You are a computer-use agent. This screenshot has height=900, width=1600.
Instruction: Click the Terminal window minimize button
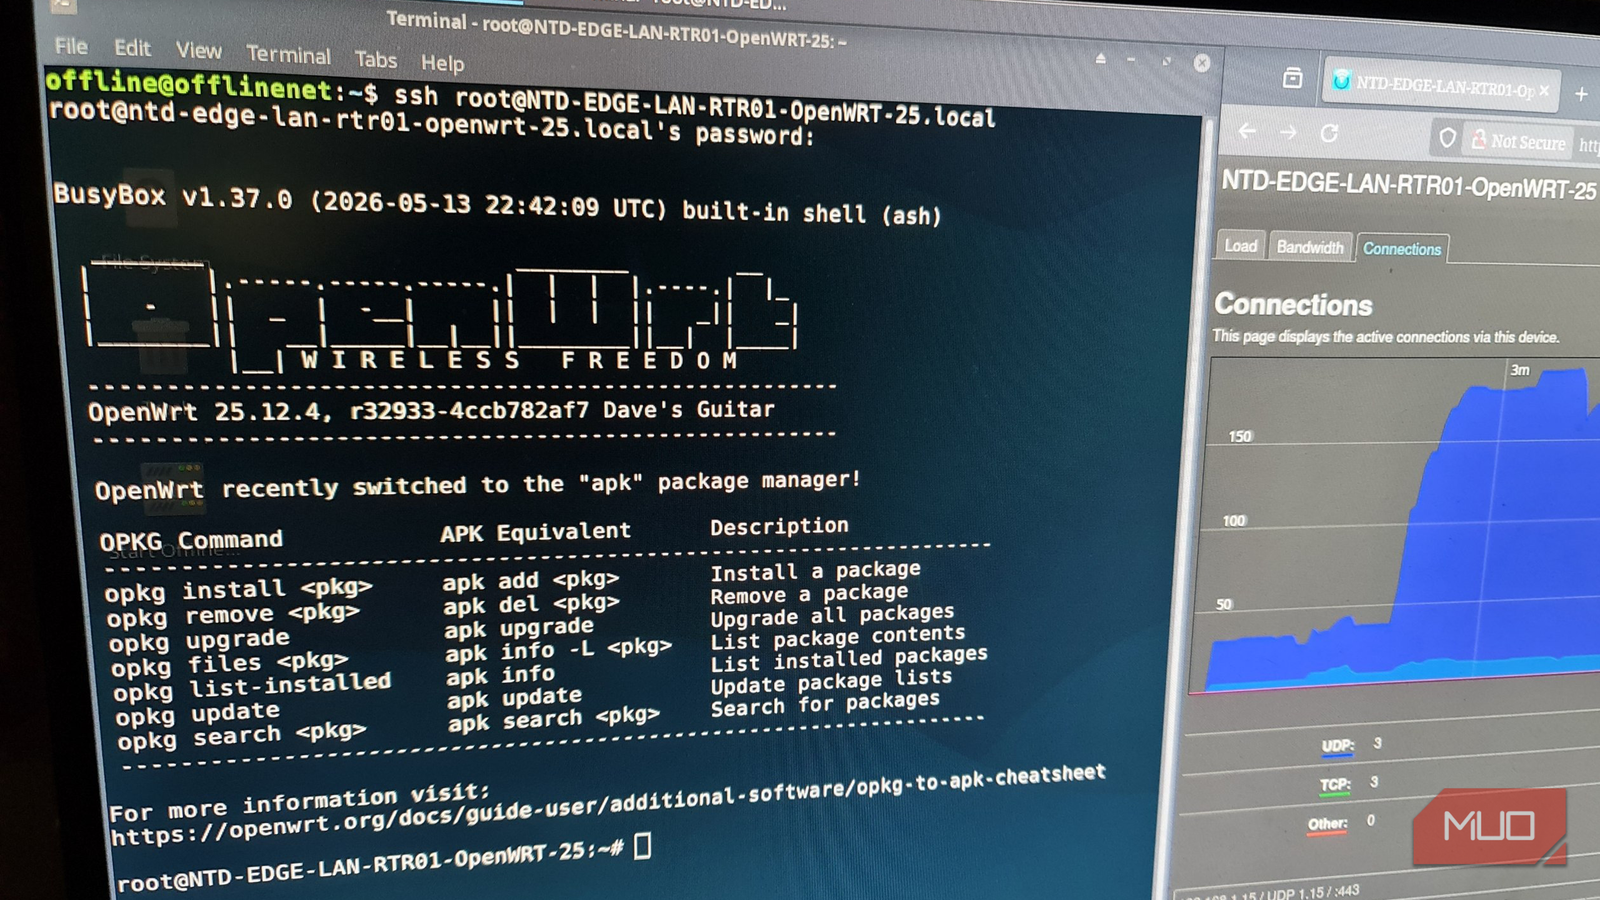click(x=1131, y=60)
